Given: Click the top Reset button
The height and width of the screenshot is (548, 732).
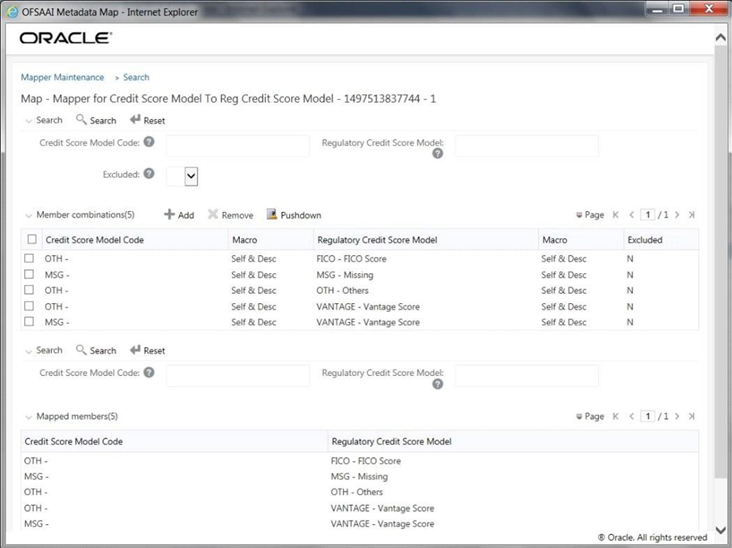Looking at the screenshot, I should coord(148,120).
